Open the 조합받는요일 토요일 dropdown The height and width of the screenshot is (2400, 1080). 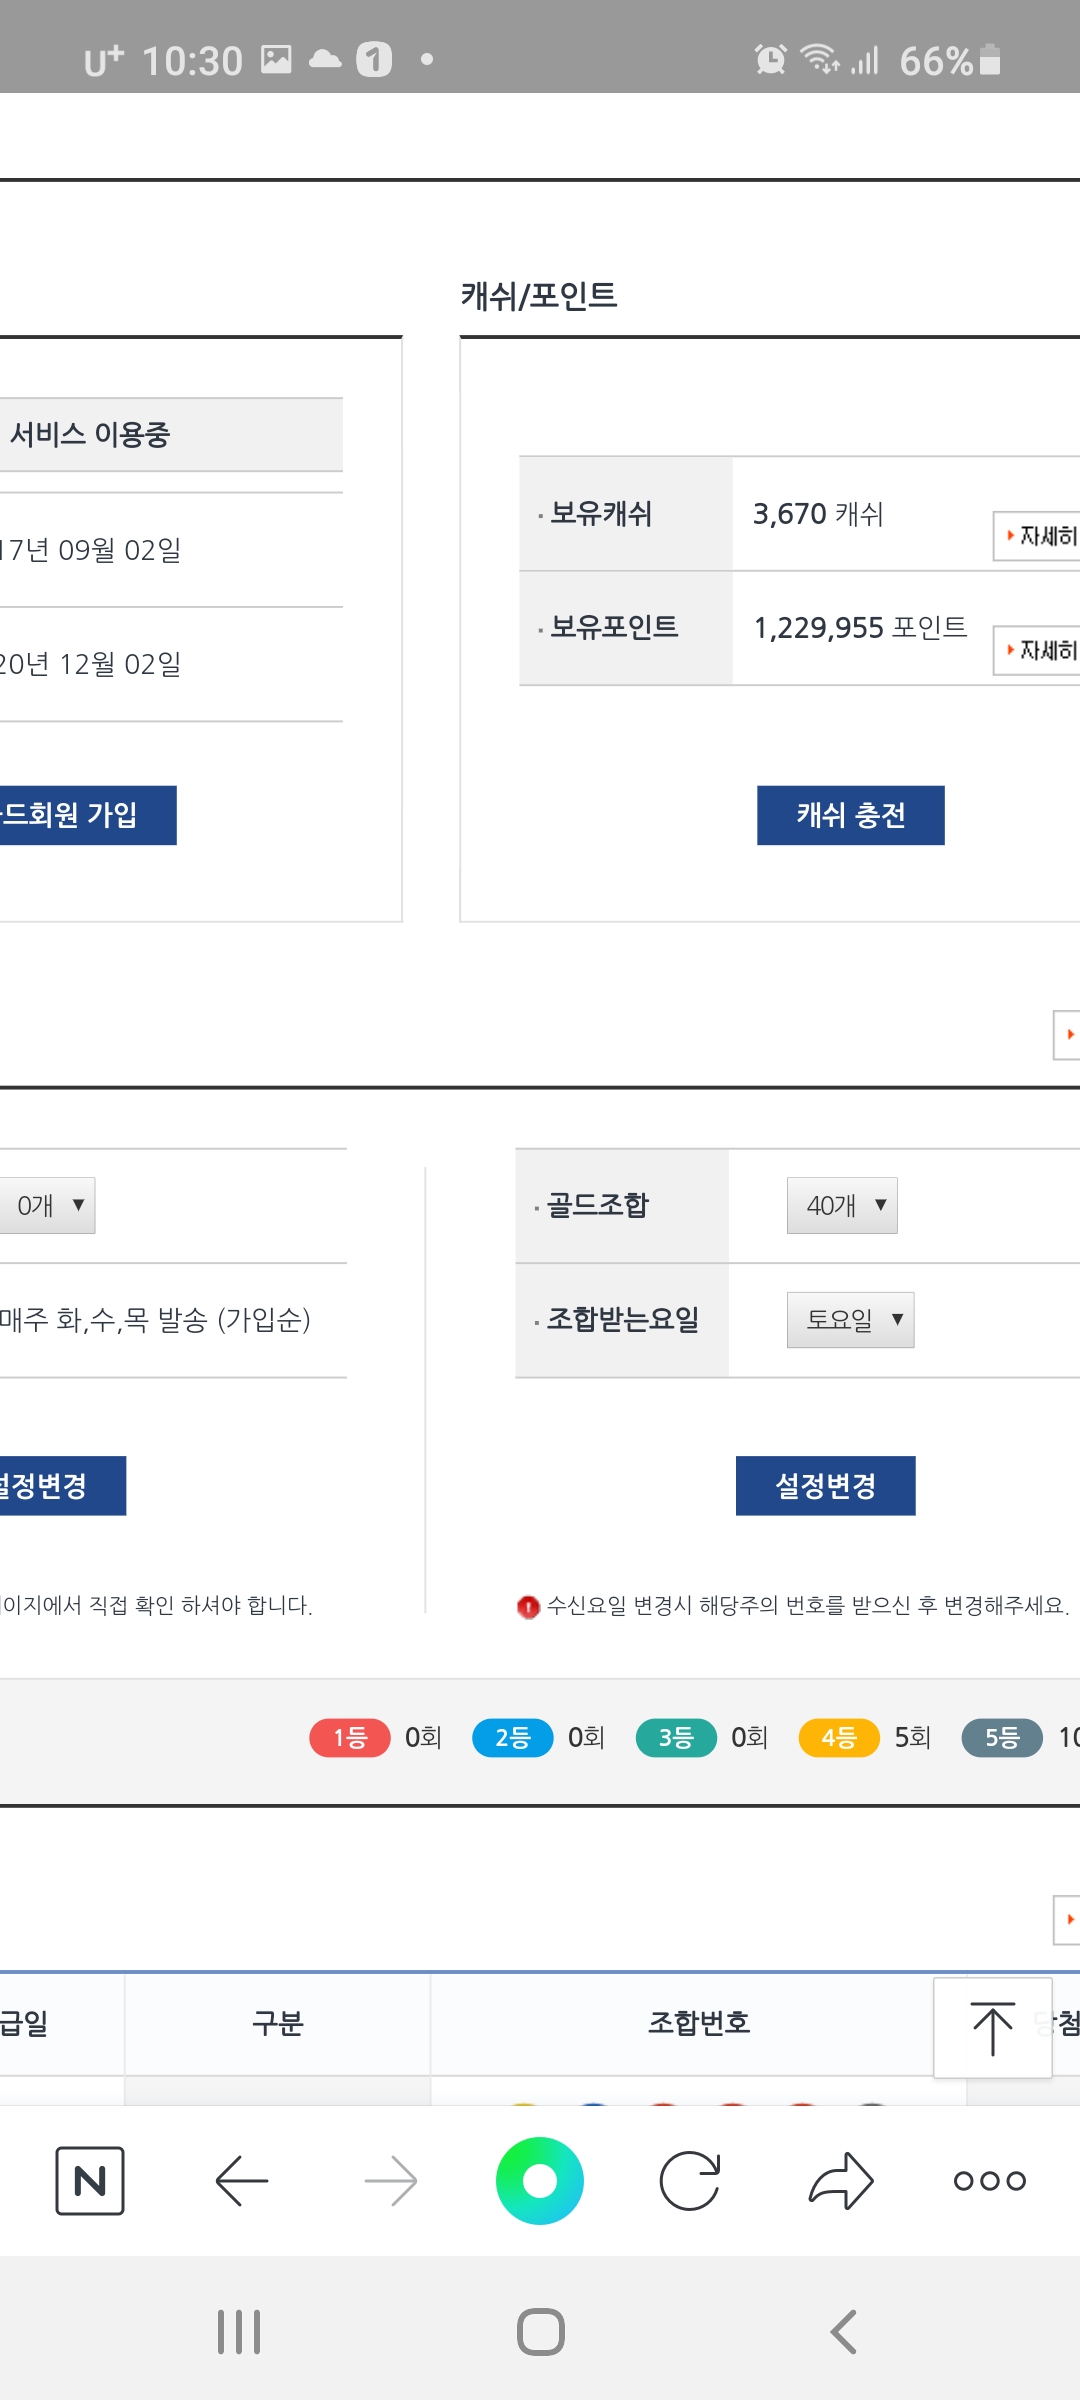coord(850,1319)
